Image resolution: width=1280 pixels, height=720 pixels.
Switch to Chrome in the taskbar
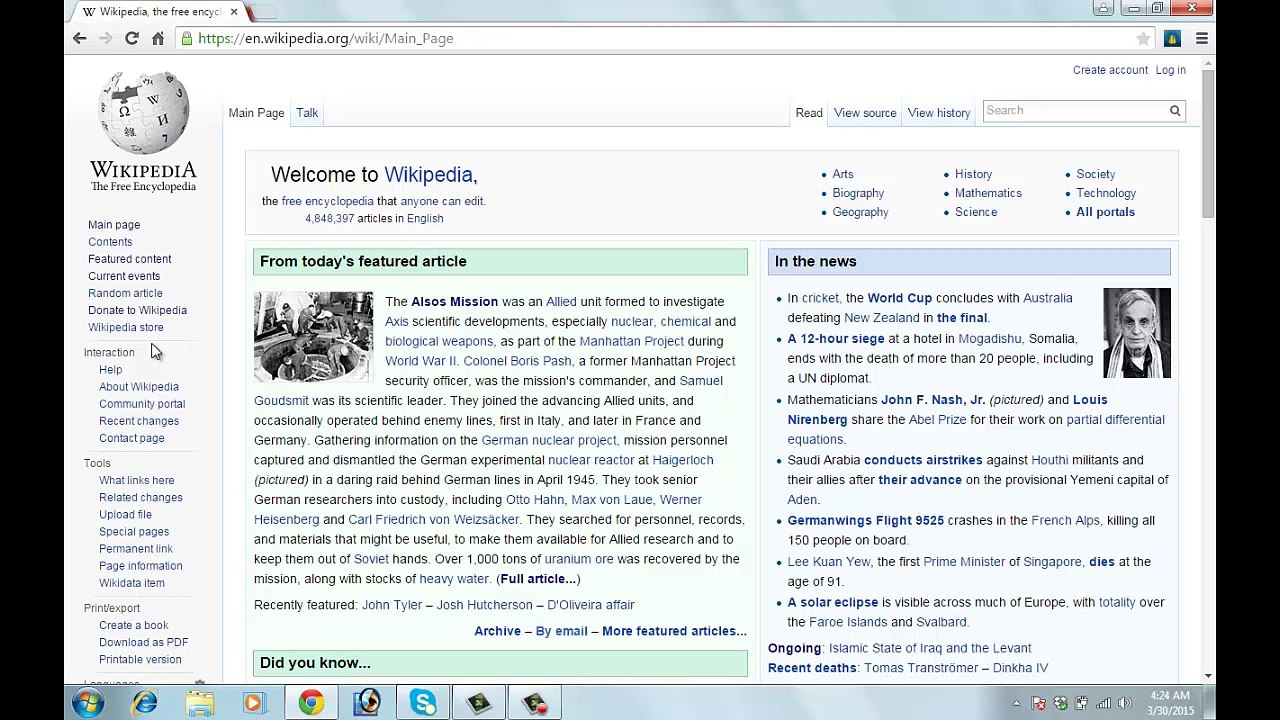pyautogui.click(x=311, y=703)
